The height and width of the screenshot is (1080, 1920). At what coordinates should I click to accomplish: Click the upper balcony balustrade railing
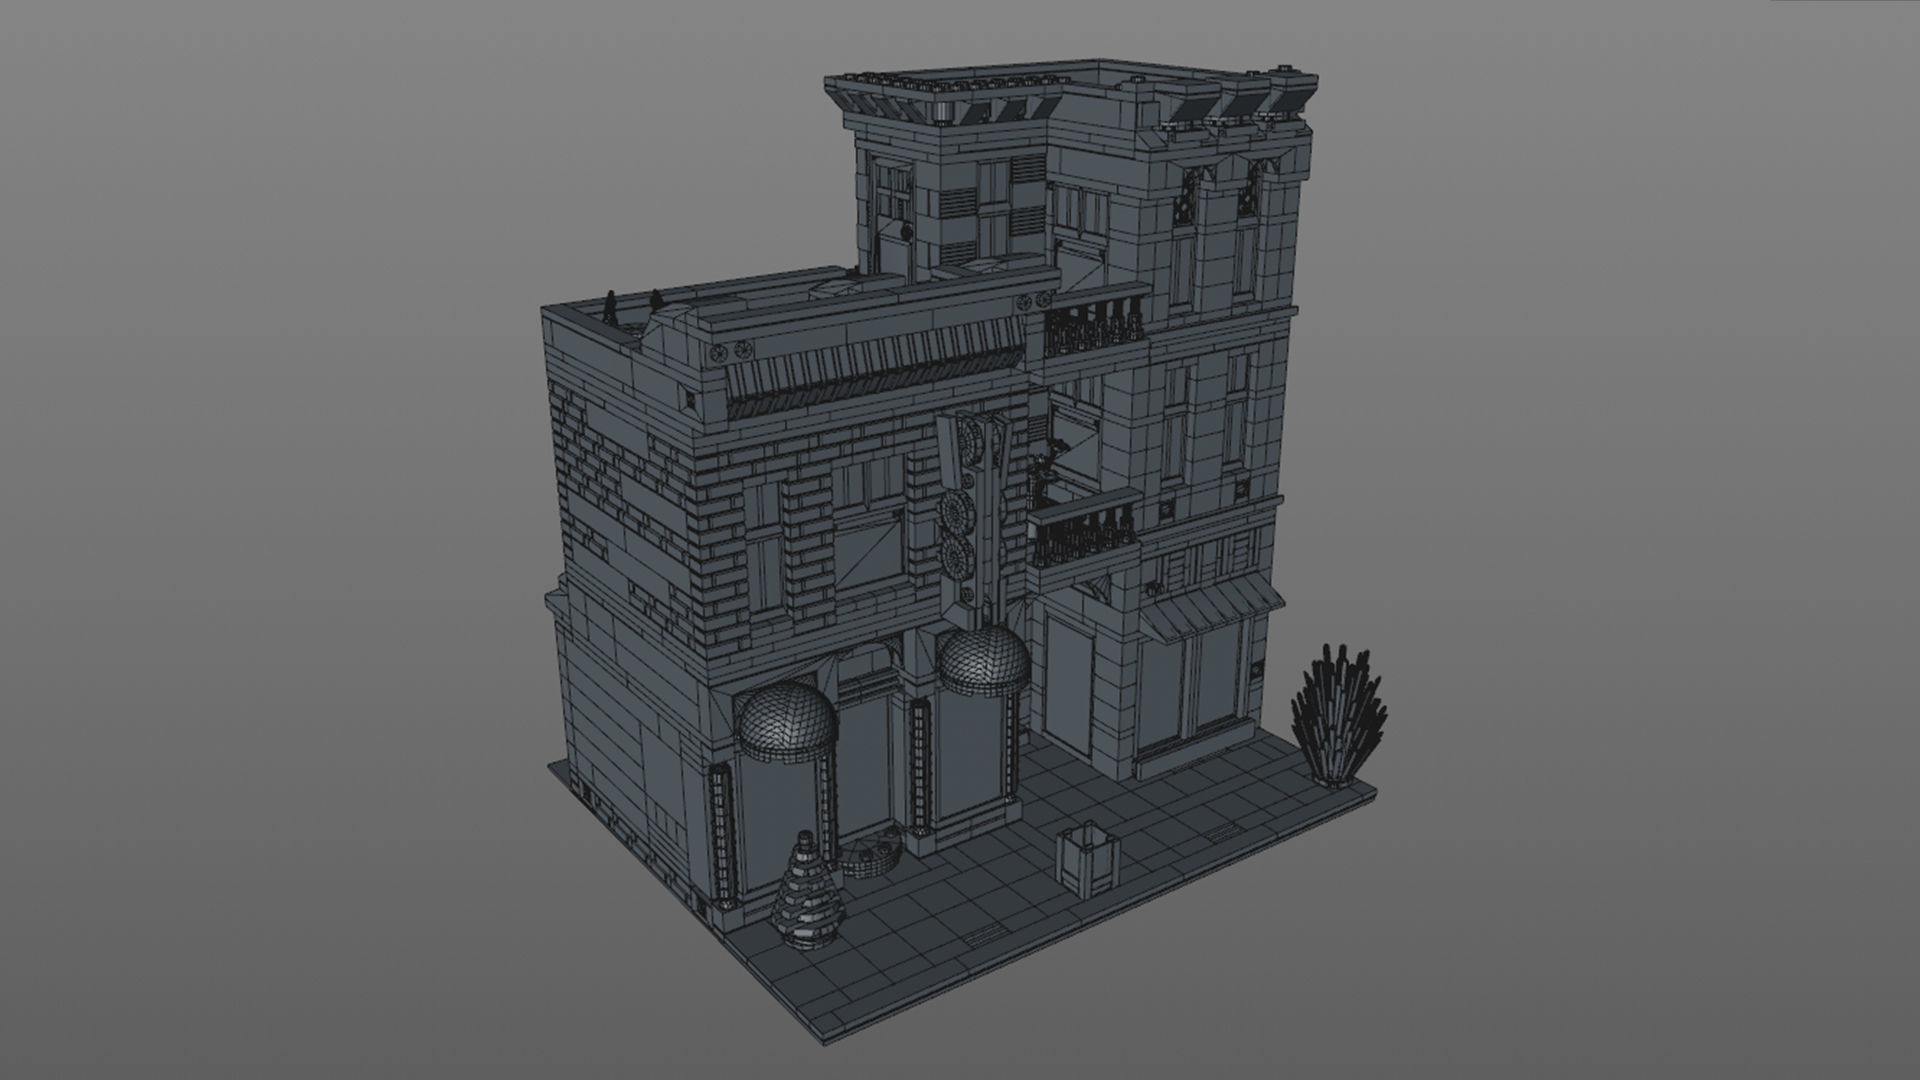click(x=1095, y=327)
